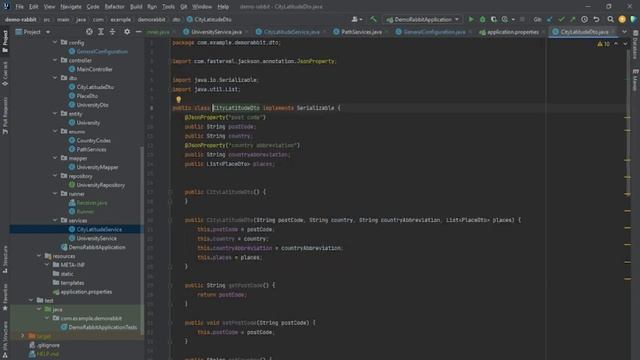This screenshot has height=360, width=640.
Task: Click the warning indicator showing 10 problems
Action: [x=604, y=44]
